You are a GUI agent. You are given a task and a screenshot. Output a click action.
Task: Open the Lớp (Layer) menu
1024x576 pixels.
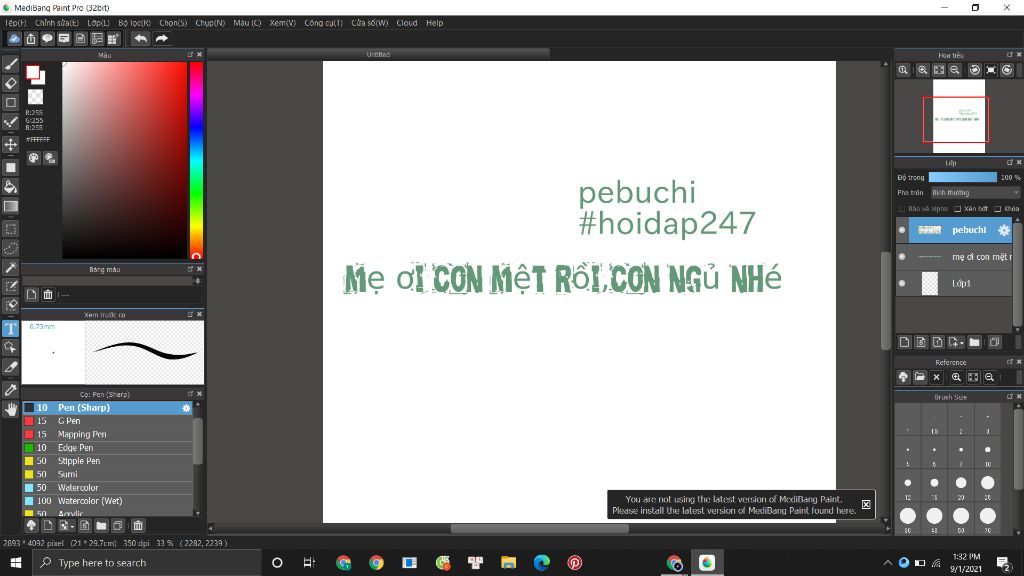(x=98, y=23)
